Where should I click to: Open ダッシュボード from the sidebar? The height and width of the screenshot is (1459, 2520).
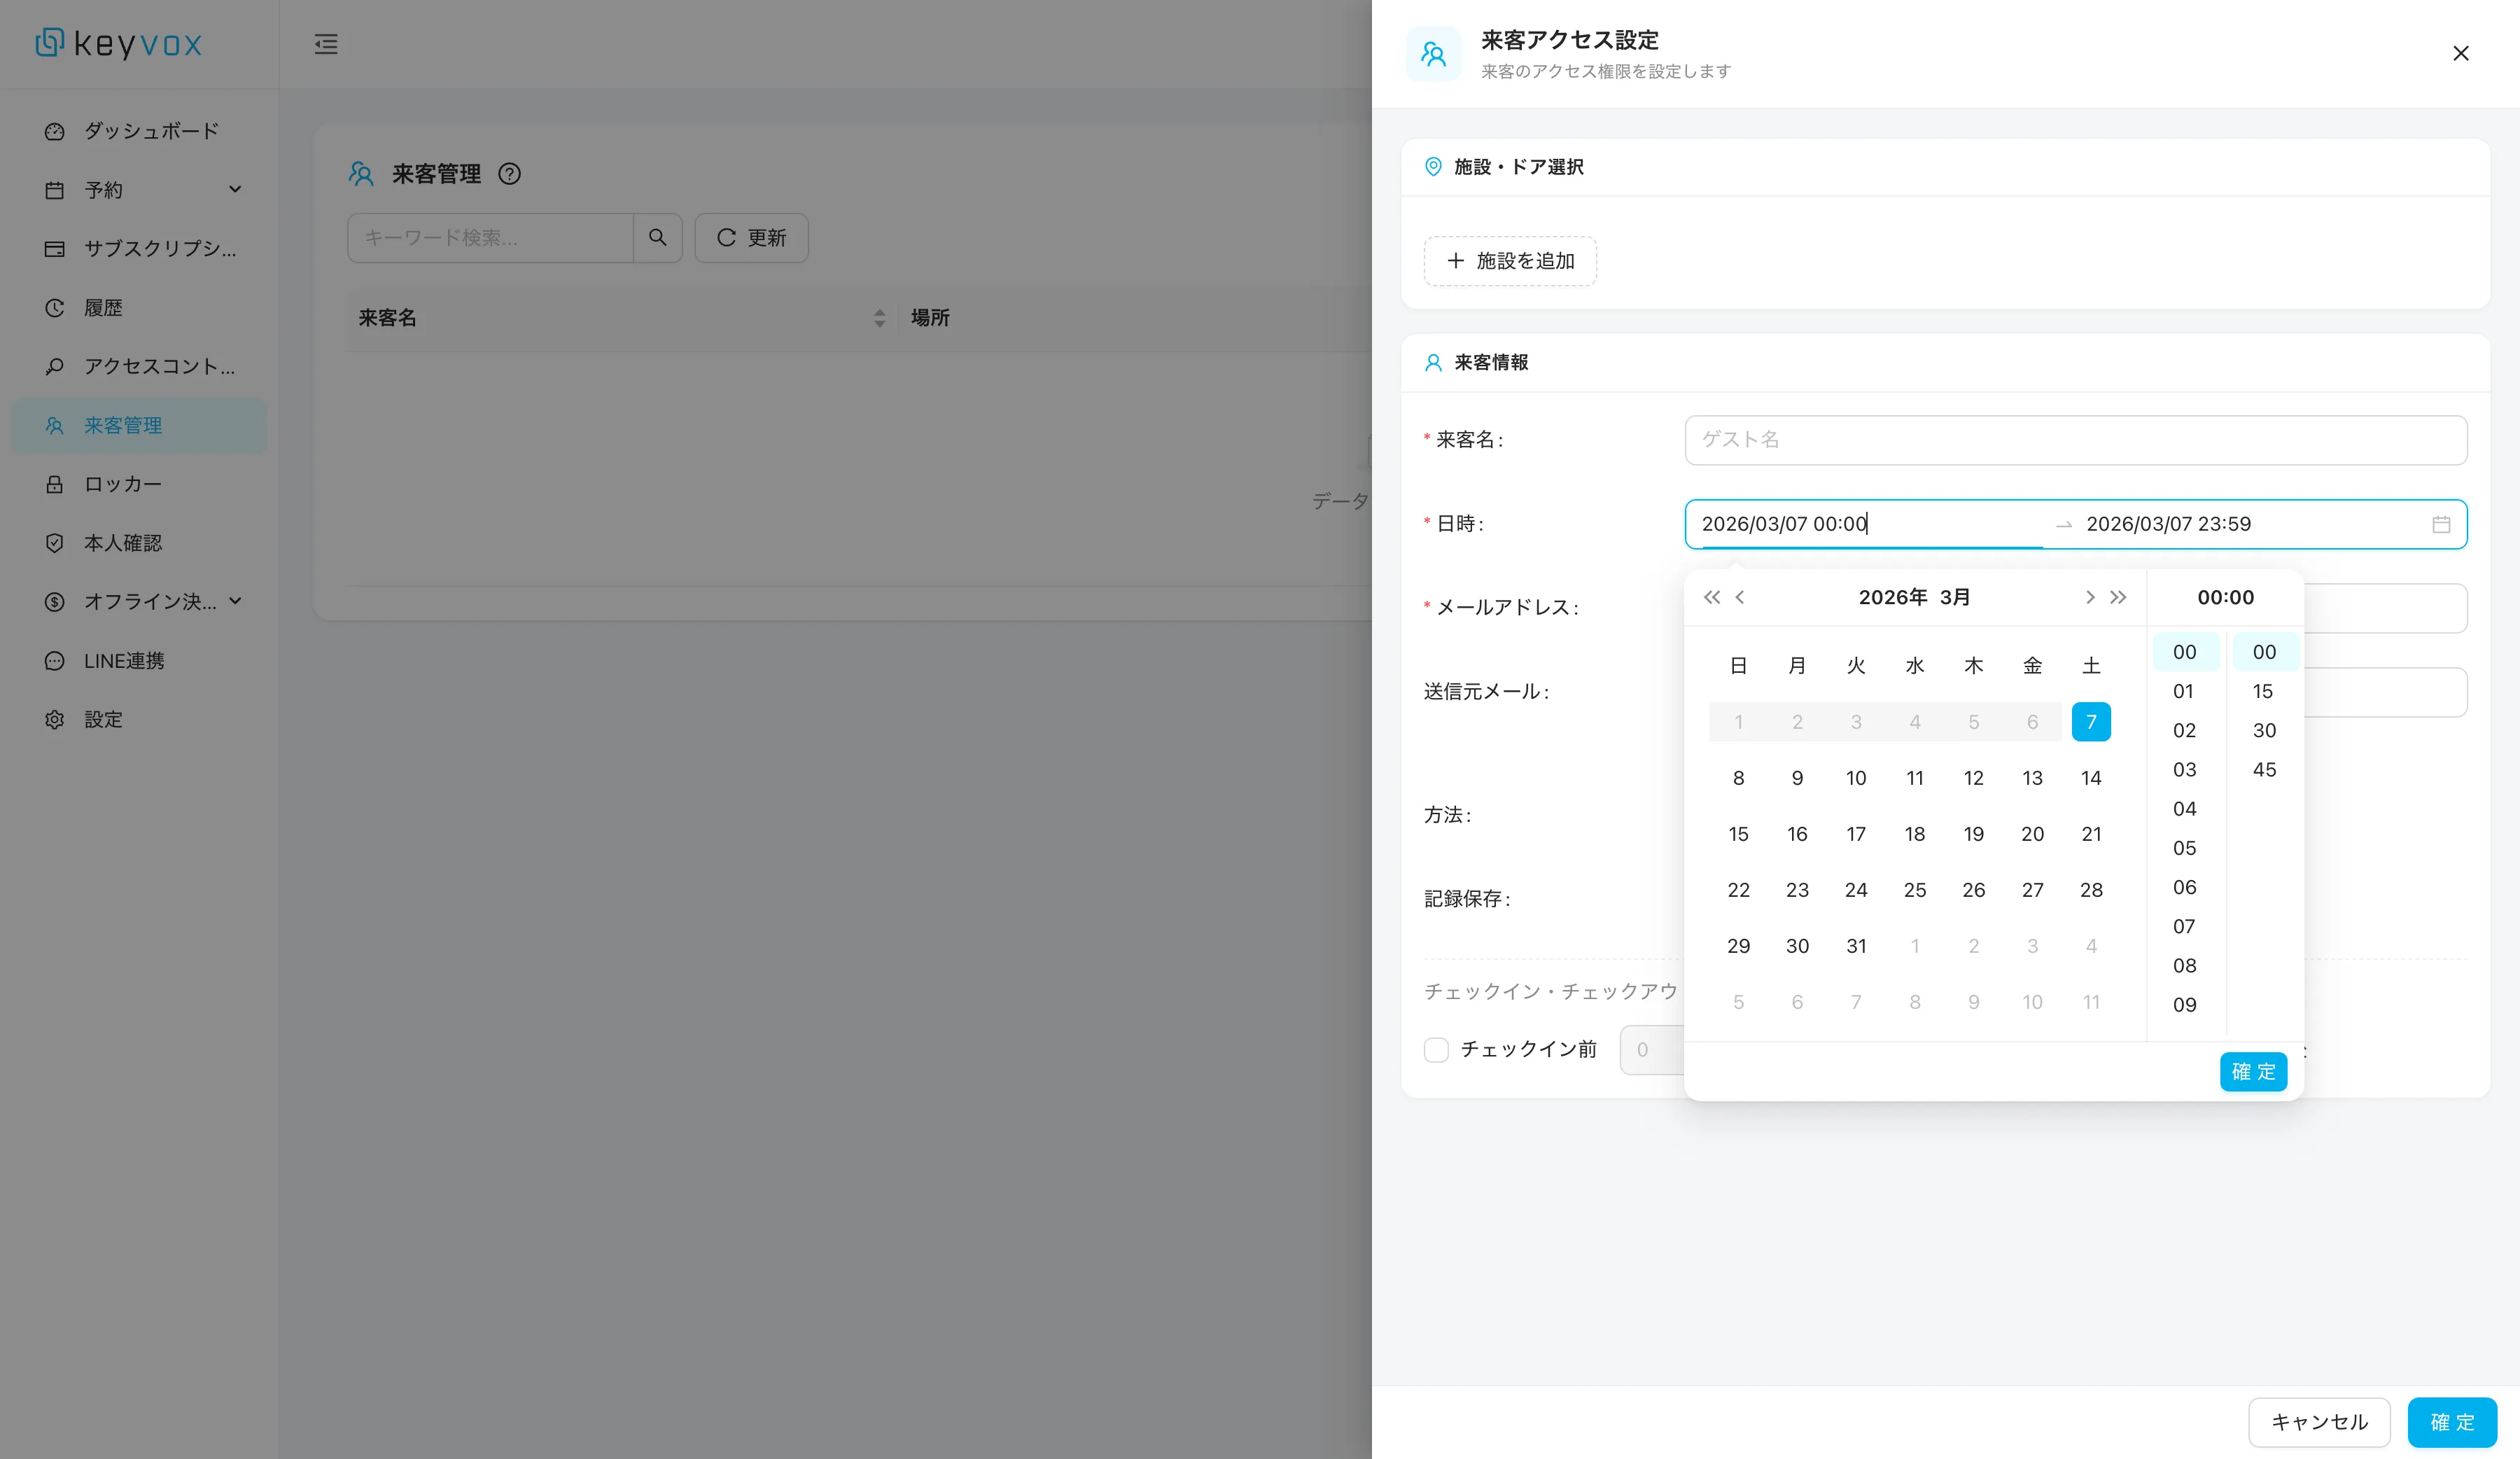[x=150, y=131]
